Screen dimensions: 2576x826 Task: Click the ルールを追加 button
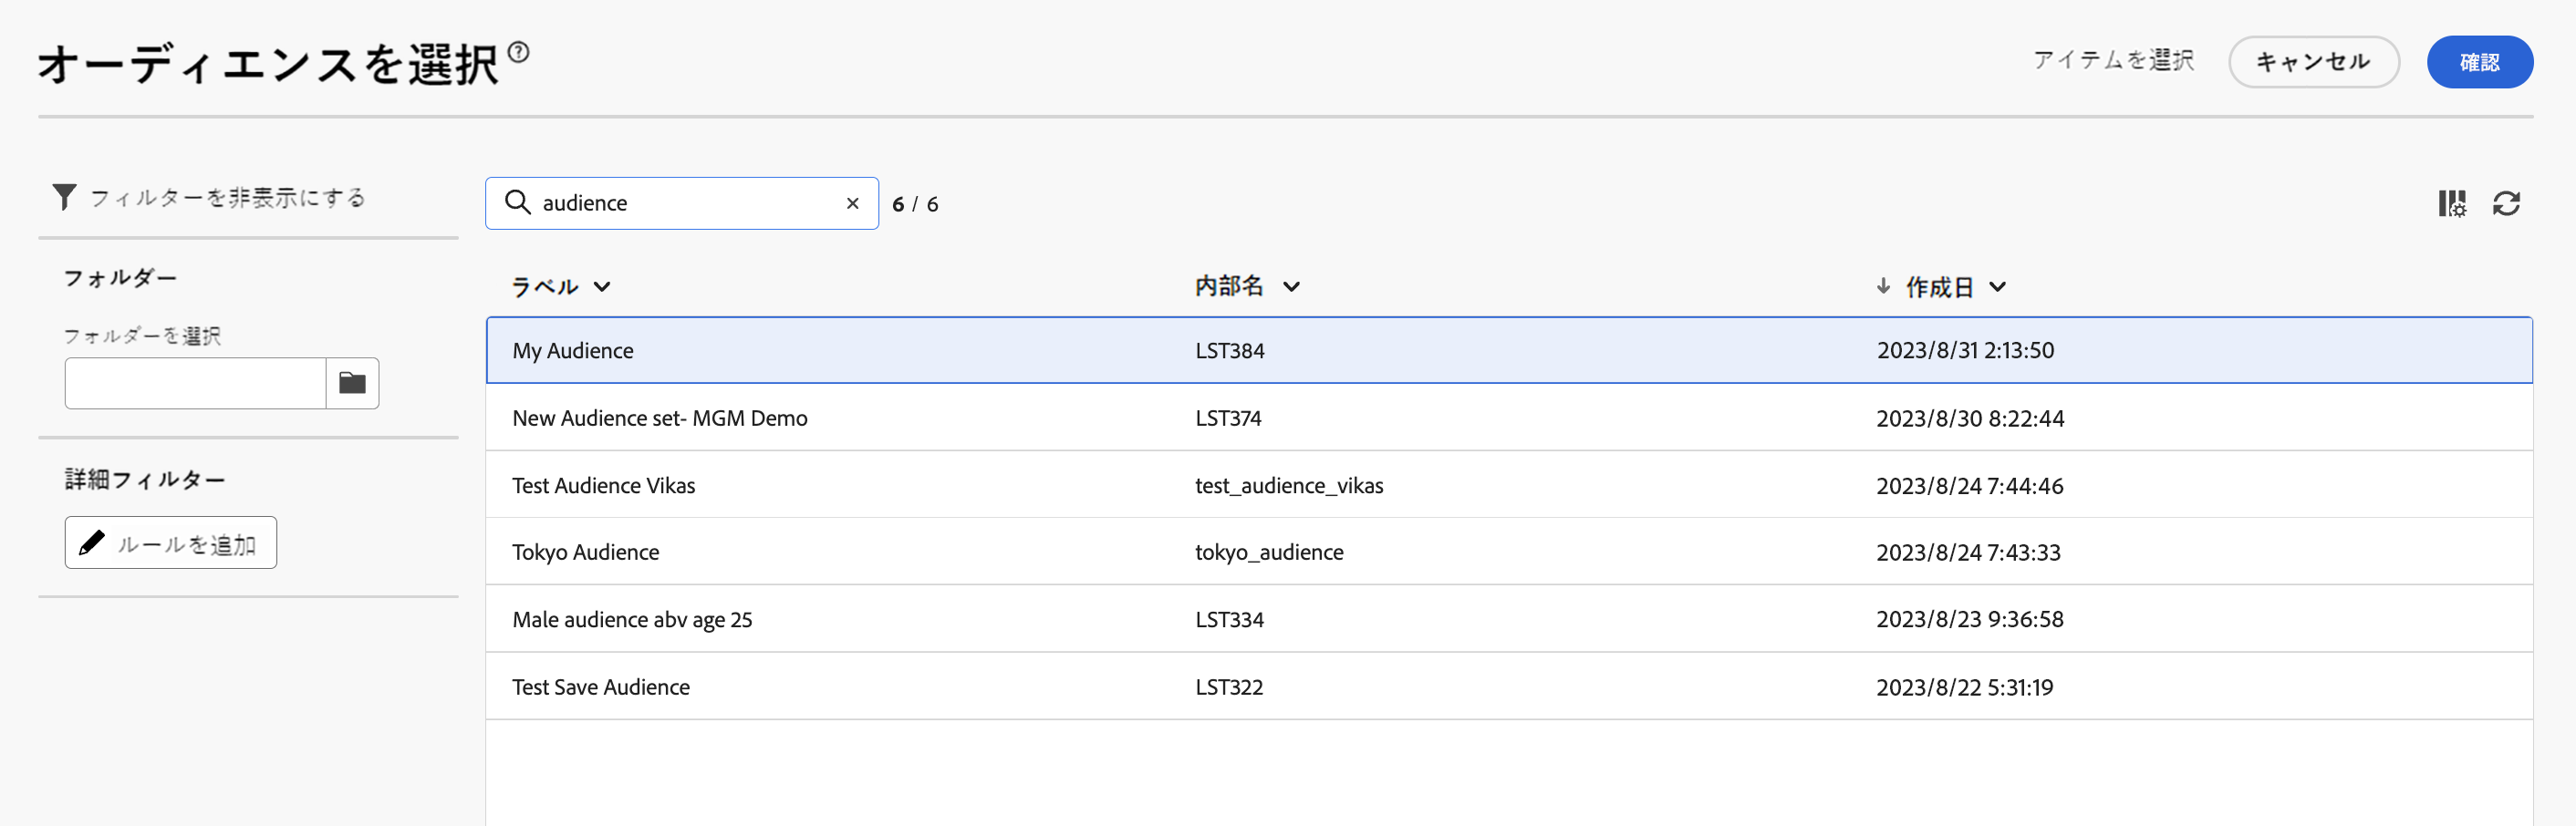[x=171, y=543]
